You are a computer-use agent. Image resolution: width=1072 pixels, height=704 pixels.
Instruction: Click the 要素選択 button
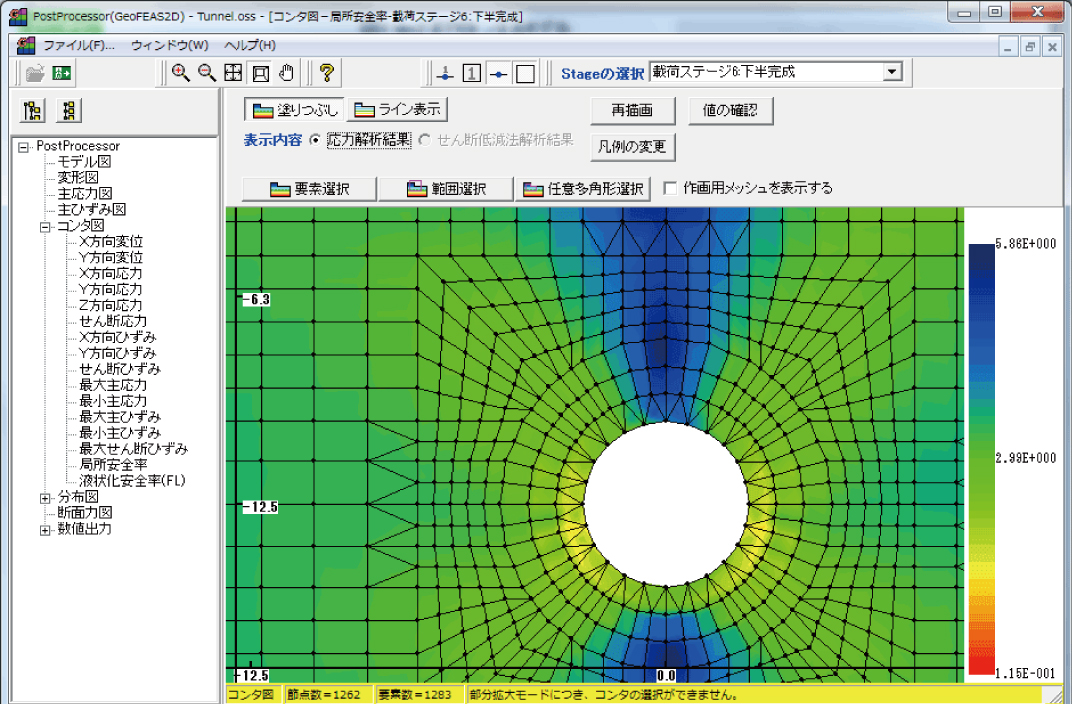coord(309,189)
